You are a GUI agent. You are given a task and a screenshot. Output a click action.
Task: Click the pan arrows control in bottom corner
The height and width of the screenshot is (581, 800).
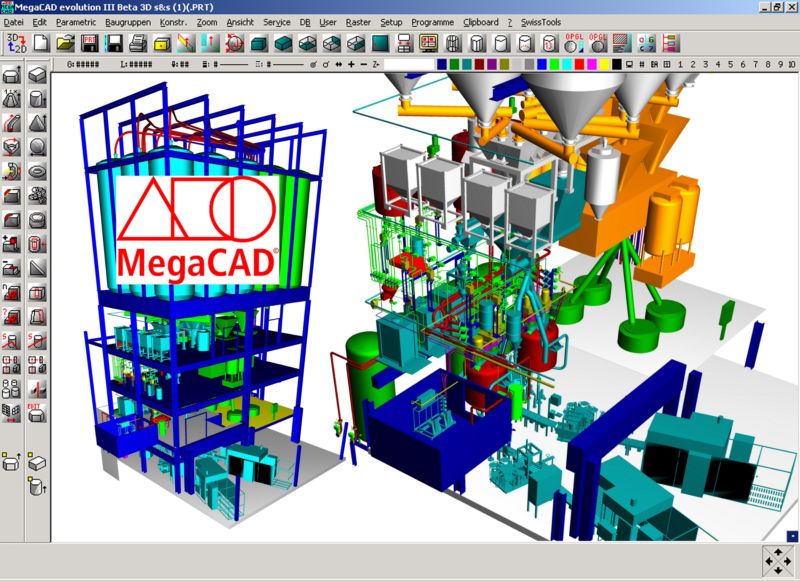pos(777,560)
